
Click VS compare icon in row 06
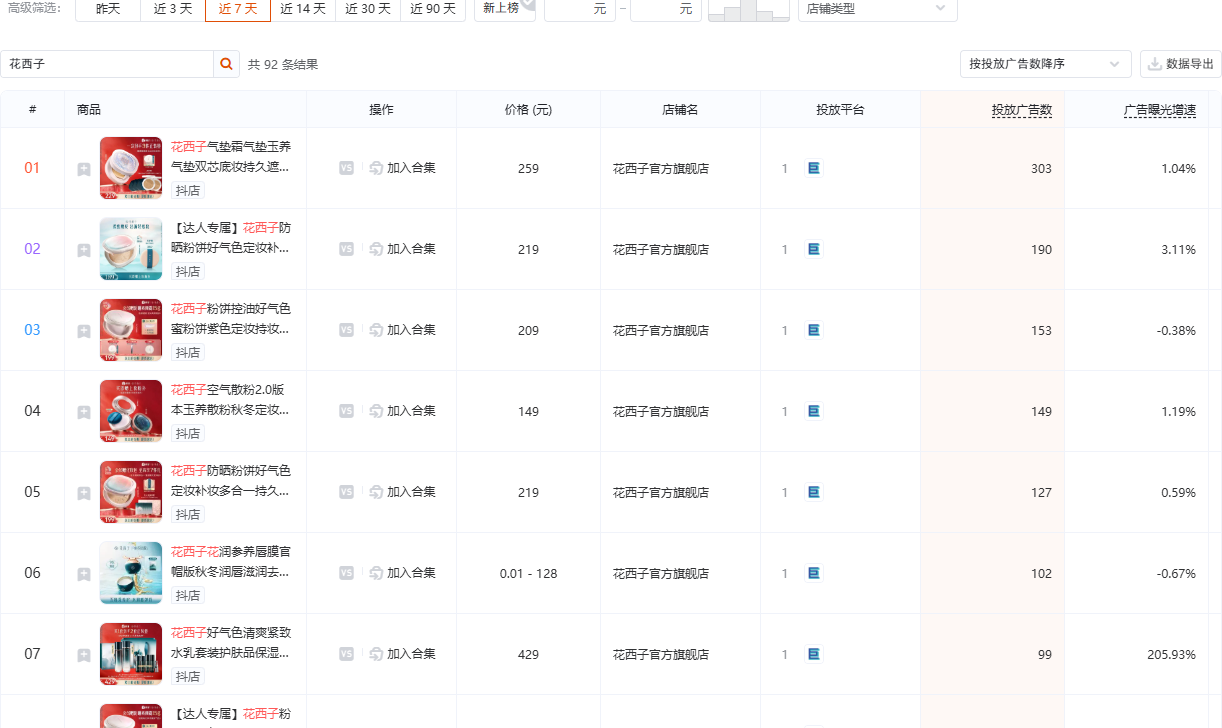[346, 573]
